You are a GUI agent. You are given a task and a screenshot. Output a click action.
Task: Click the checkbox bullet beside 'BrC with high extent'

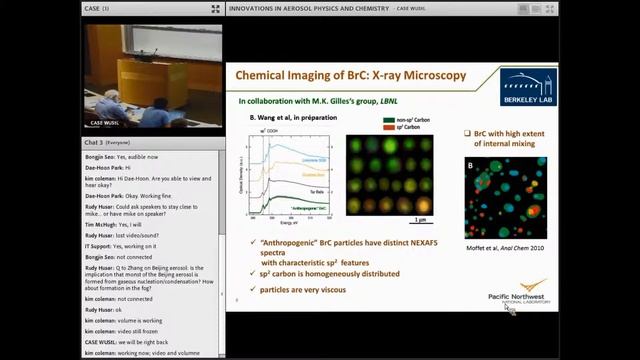click(x=467, y=133)
